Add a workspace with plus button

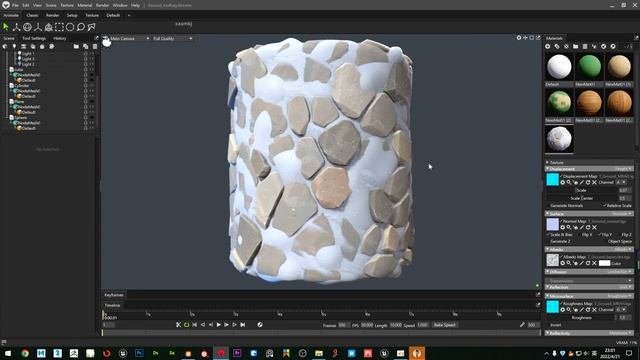(129, 16)
